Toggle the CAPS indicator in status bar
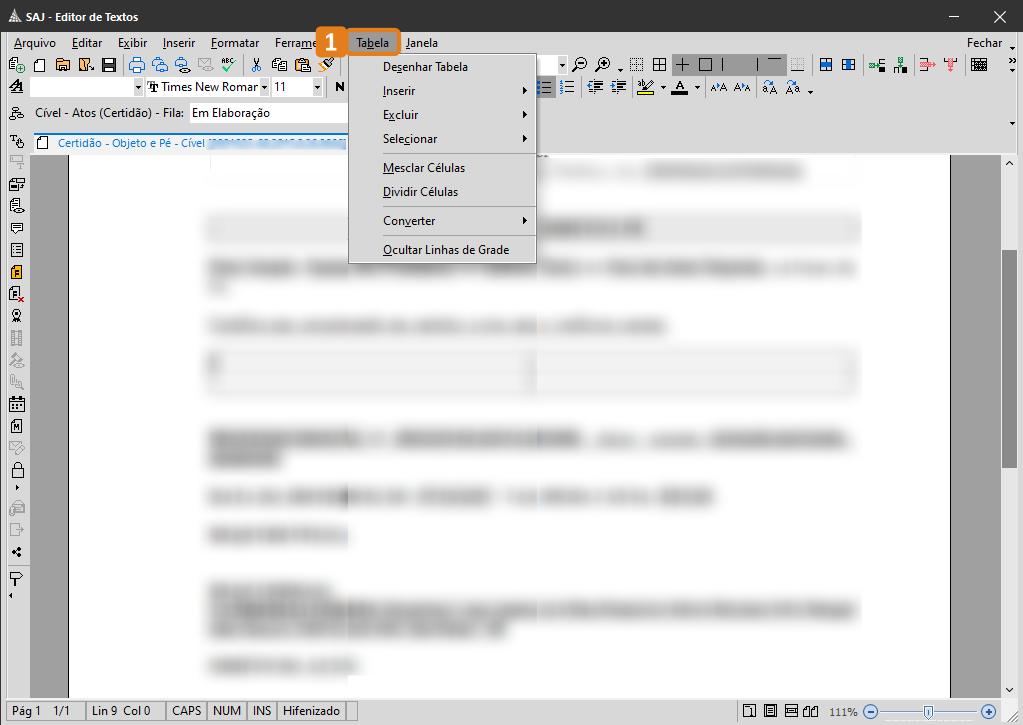 click(x=186, y=711)
